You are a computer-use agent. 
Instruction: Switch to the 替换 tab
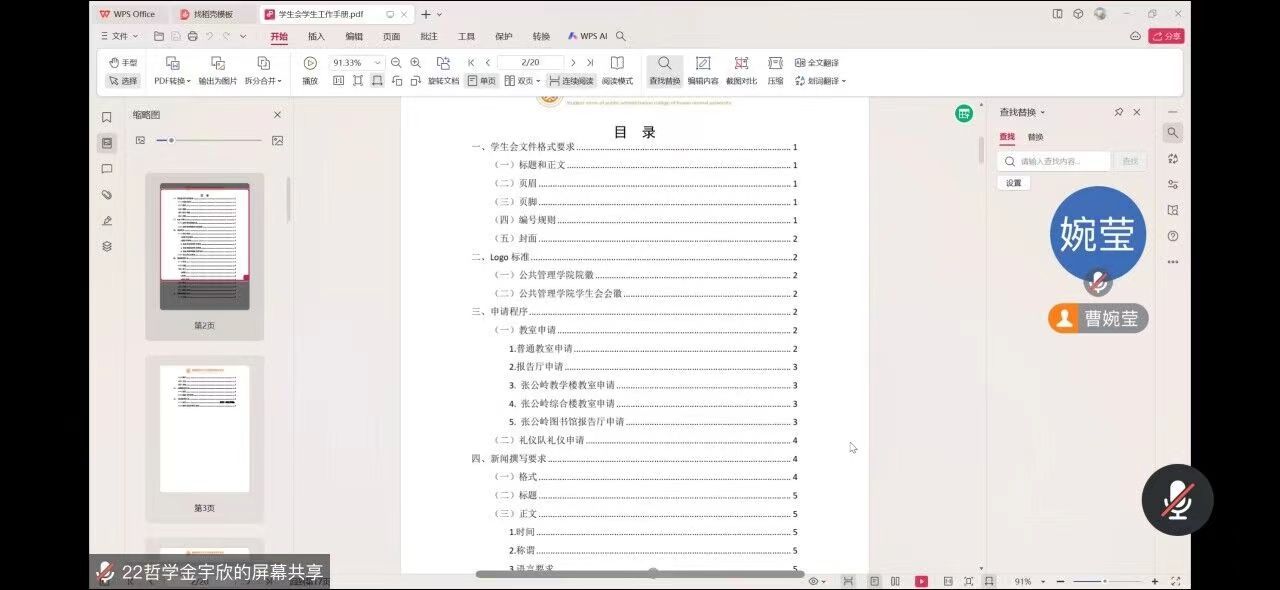(1036, 137)
